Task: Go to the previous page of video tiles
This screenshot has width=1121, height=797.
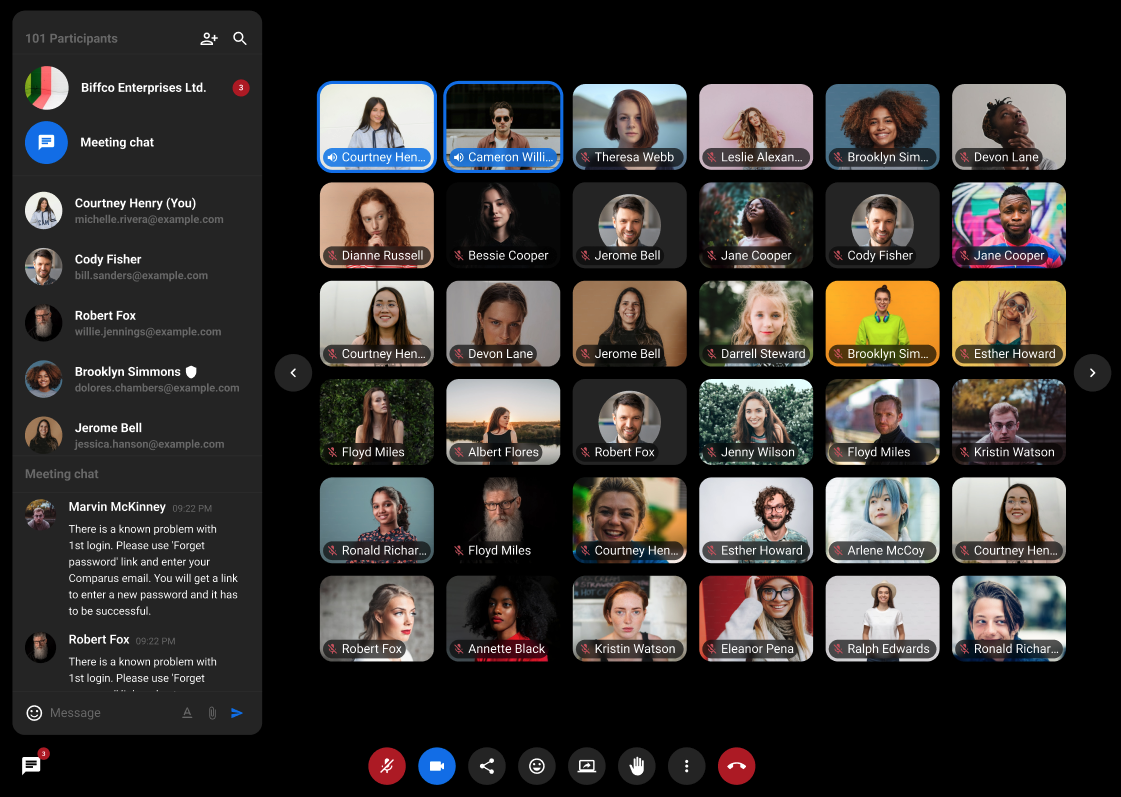Action: click(293, 372)
